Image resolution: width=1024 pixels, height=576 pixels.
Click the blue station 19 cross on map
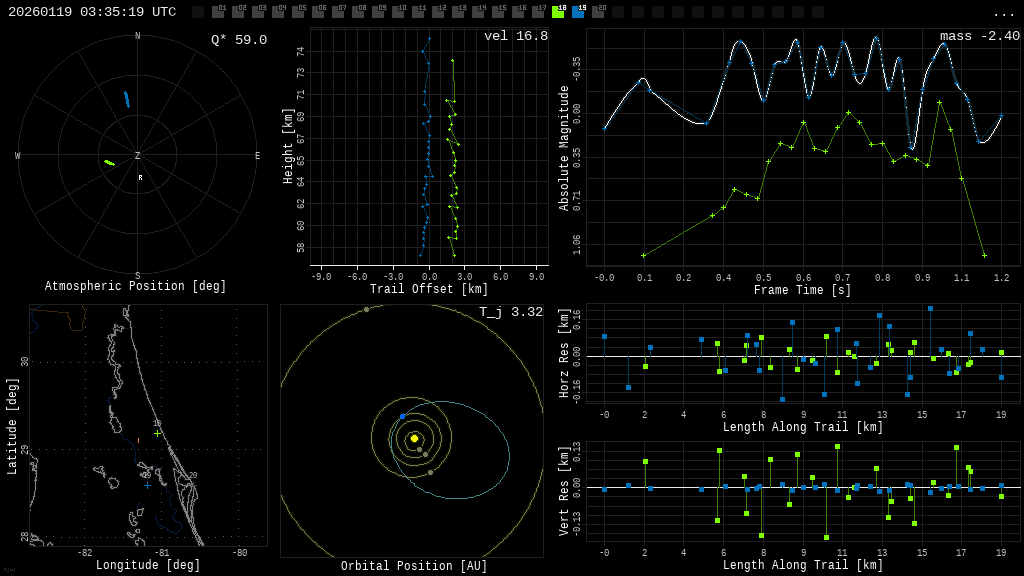tap(147, 485)
